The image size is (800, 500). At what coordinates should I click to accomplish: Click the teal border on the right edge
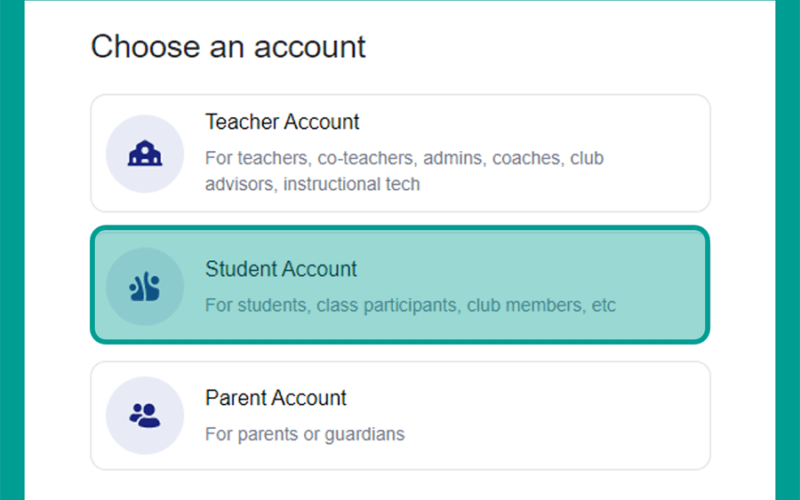(788, 250)
